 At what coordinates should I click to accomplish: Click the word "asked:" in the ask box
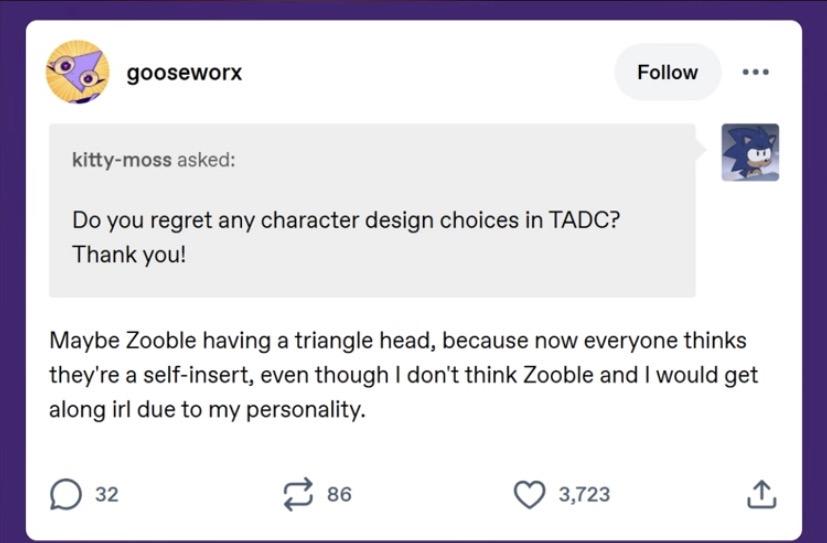click(x=206, y=160)
